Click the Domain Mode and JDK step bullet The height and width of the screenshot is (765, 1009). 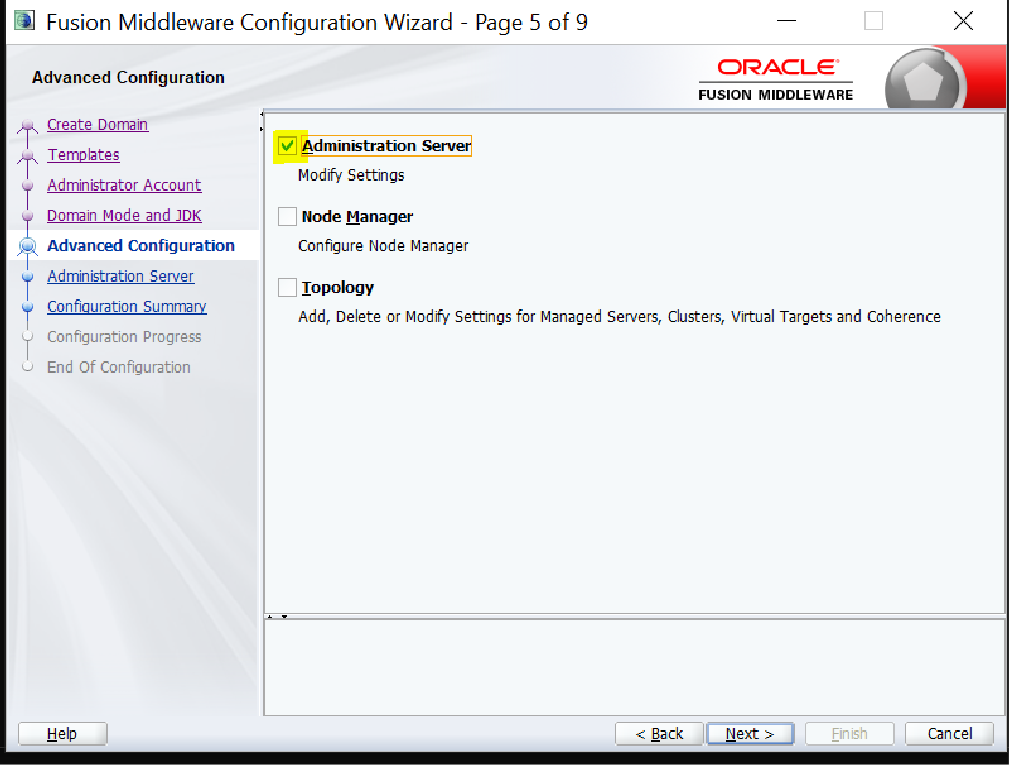[x=28, y=217]
